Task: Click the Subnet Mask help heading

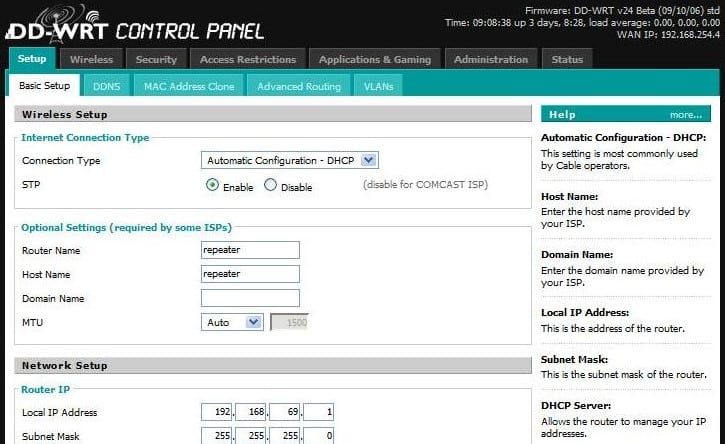Action: click(574, 359)
